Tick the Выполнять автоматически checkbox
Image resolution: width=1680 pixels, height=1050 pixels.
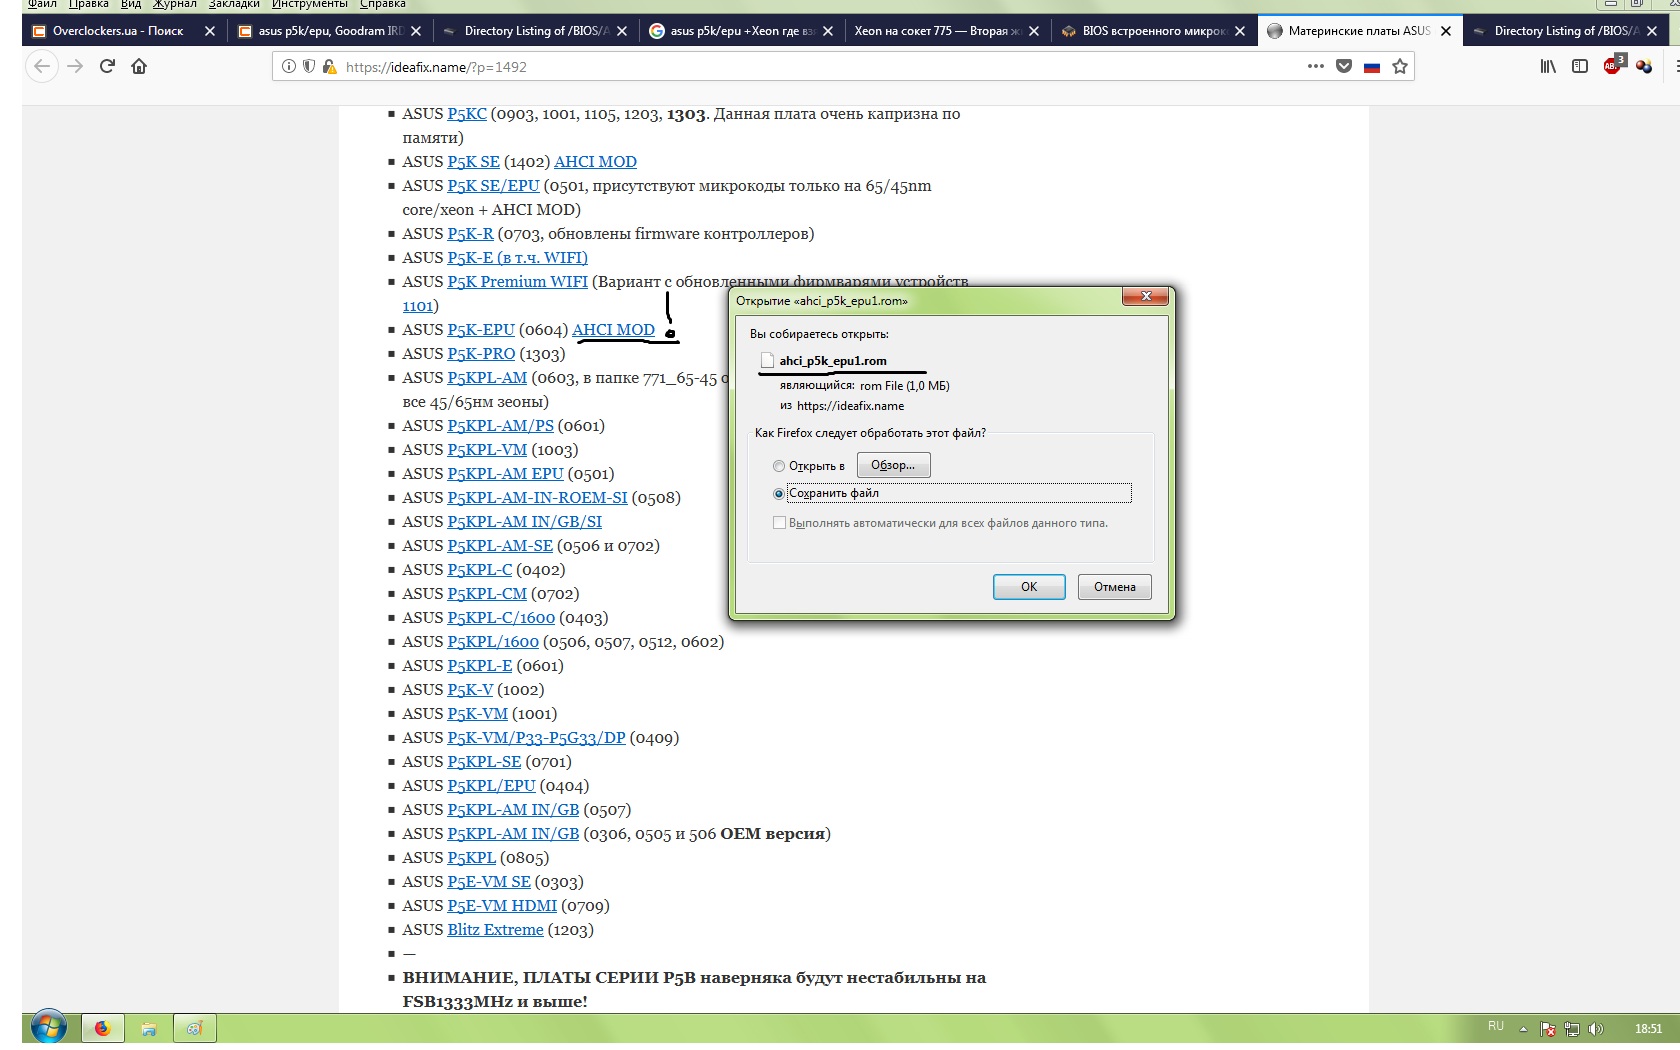tap(779, 523)
